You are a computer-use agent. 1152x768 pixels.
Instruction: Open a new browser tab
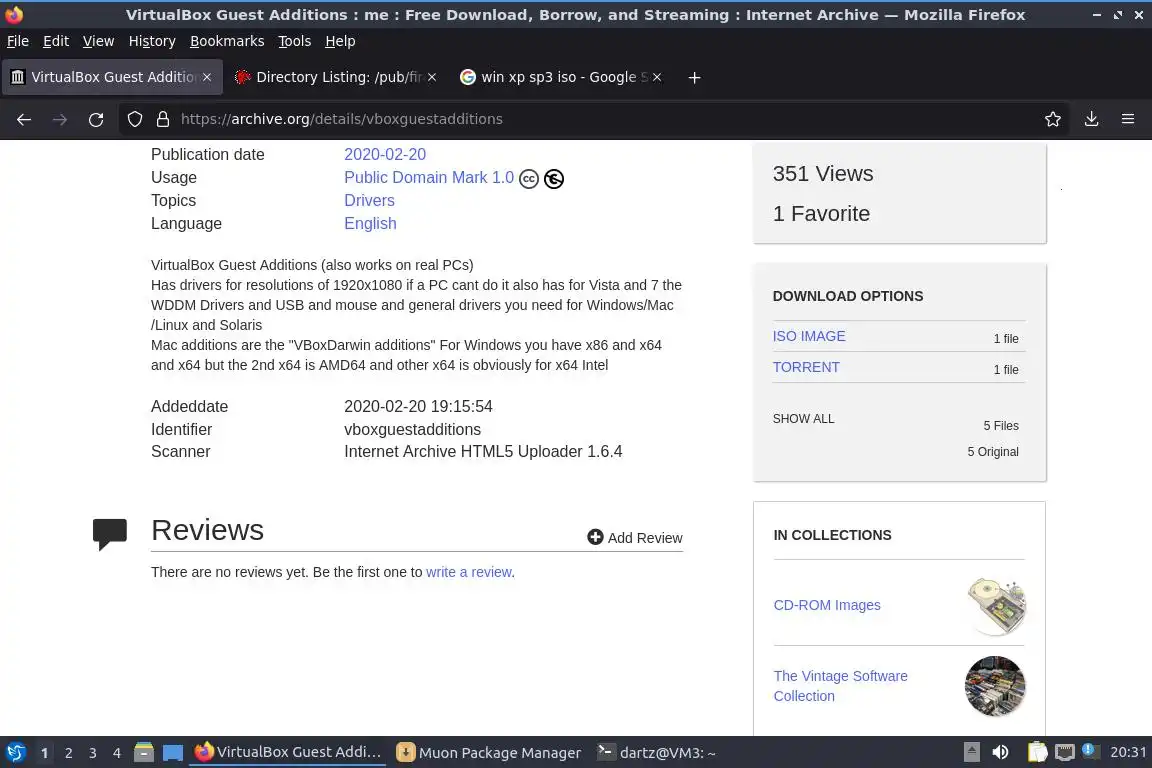694,77
